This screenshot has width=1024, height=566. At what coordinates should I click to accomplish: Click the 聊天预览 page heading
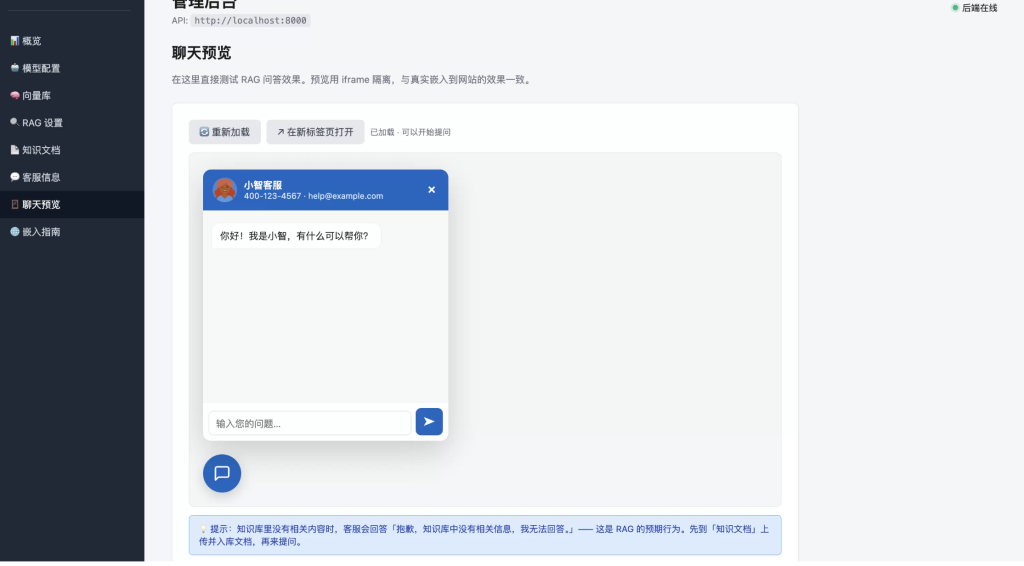[x=201, y=53]
